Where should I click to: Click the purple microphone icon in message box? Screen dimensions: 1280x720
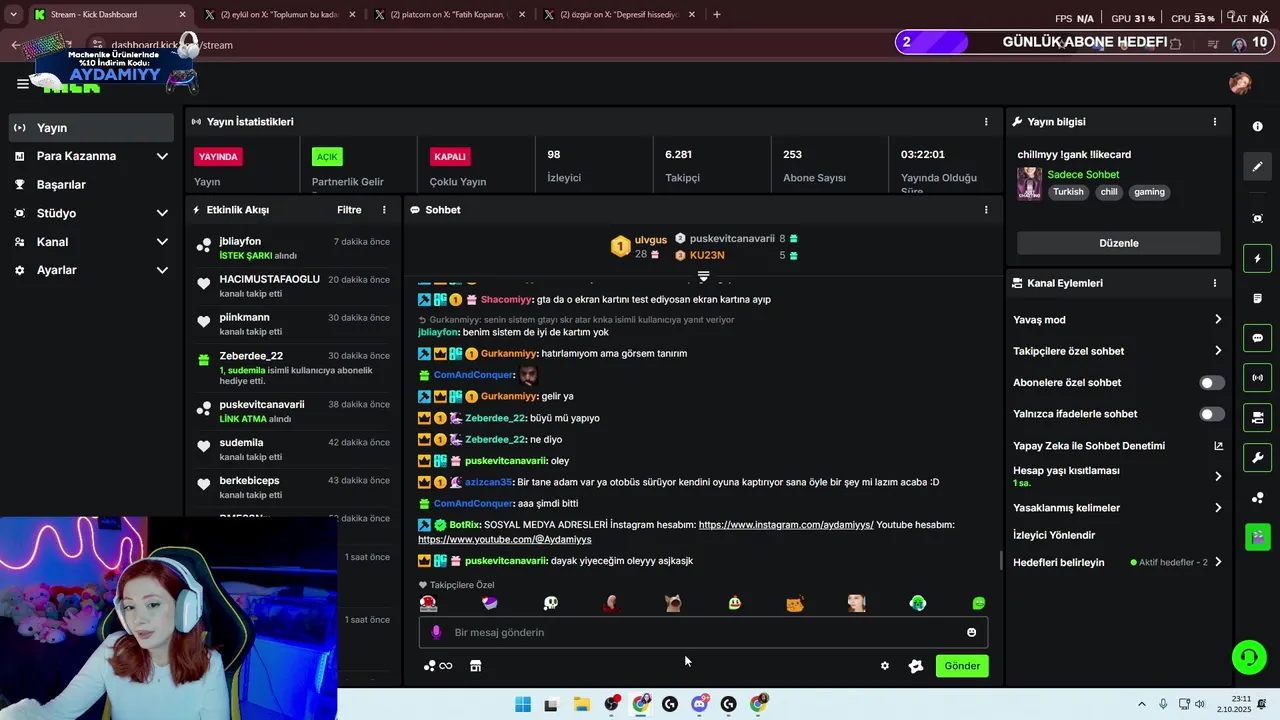[x=436, y=632]
